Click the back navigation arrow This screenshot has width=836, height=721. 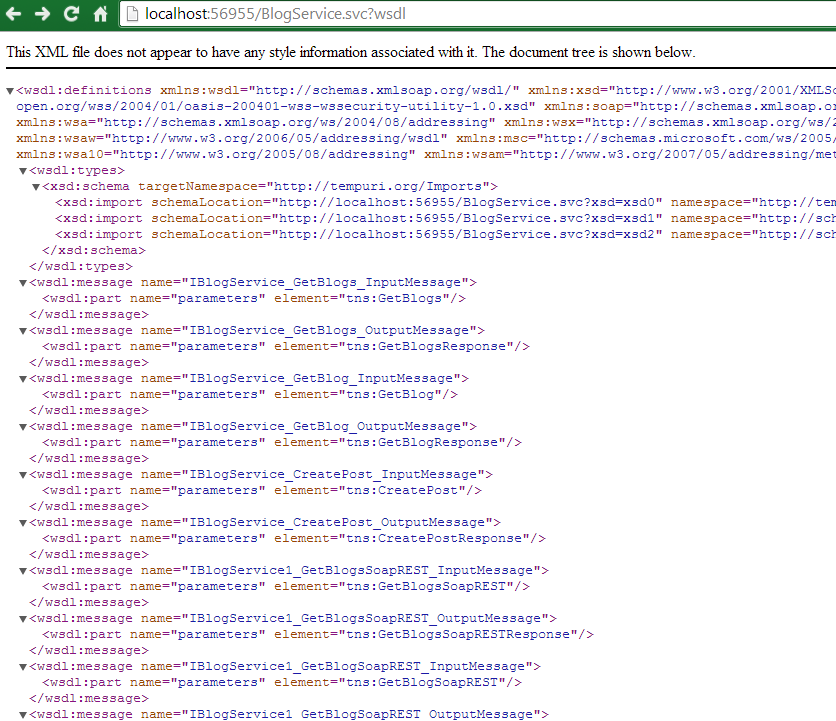pos(15,15)
